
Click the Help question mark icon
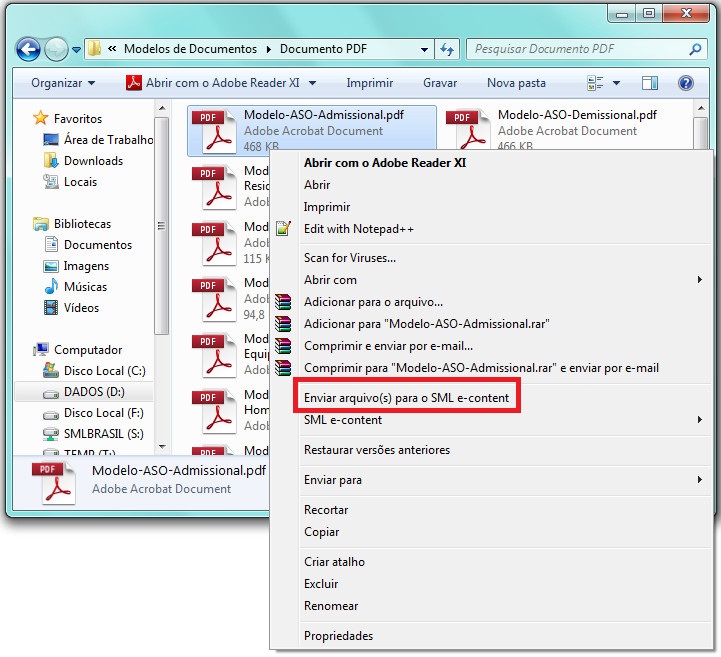(686, 83)
